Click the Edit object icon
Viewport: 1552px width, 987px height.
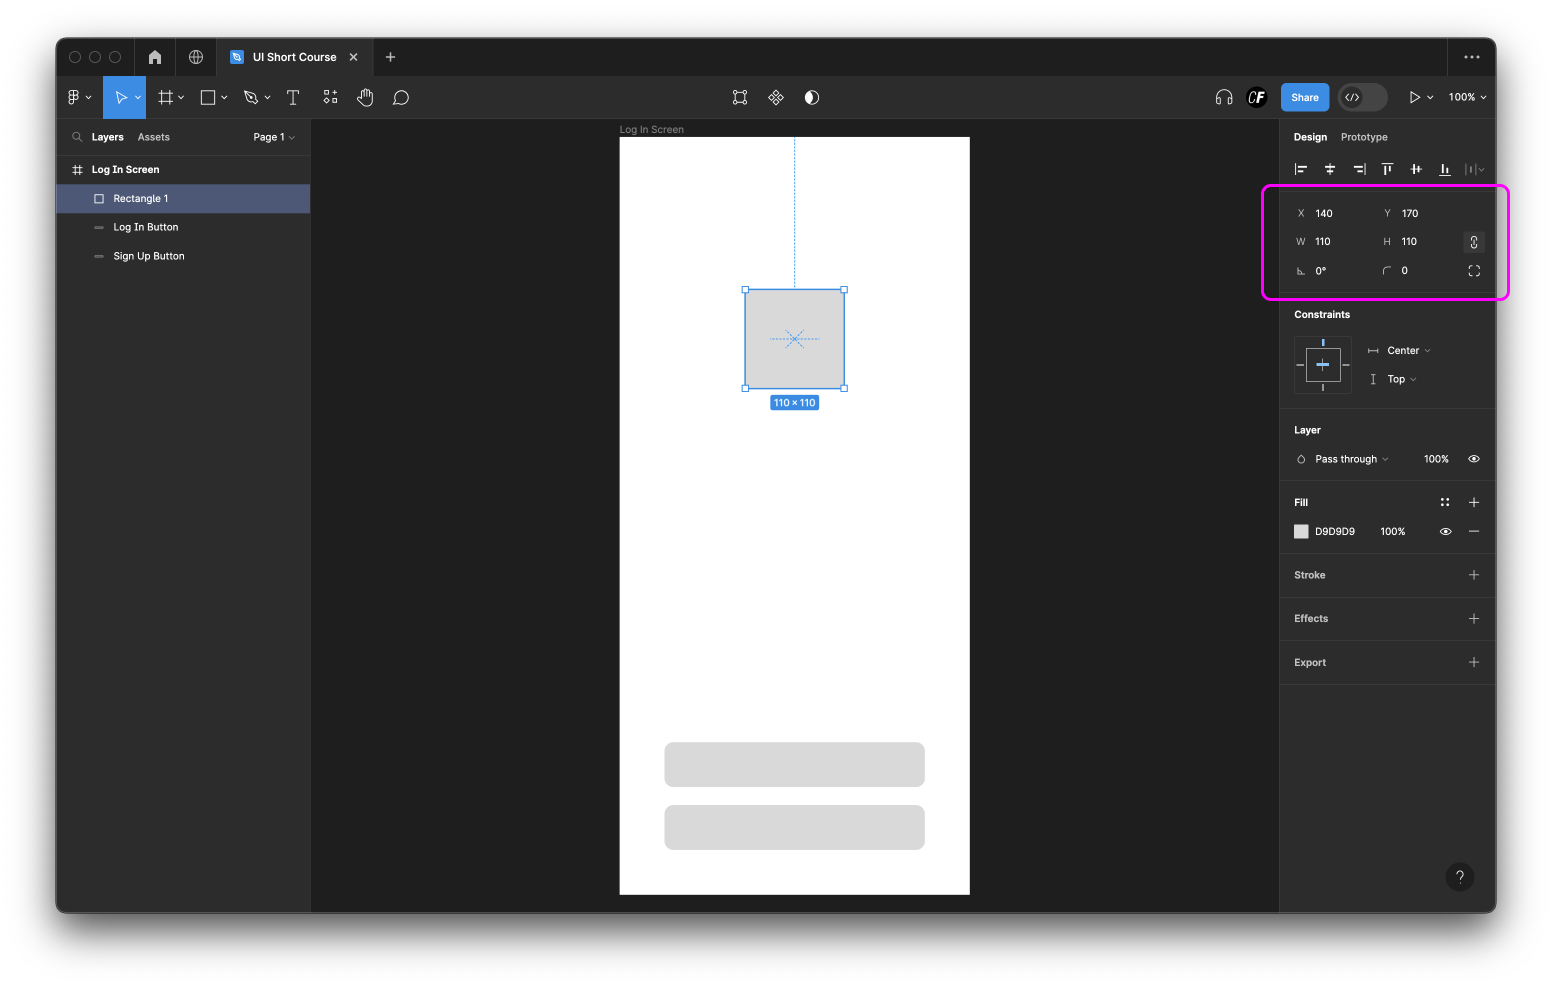click(x=740, y=97)
